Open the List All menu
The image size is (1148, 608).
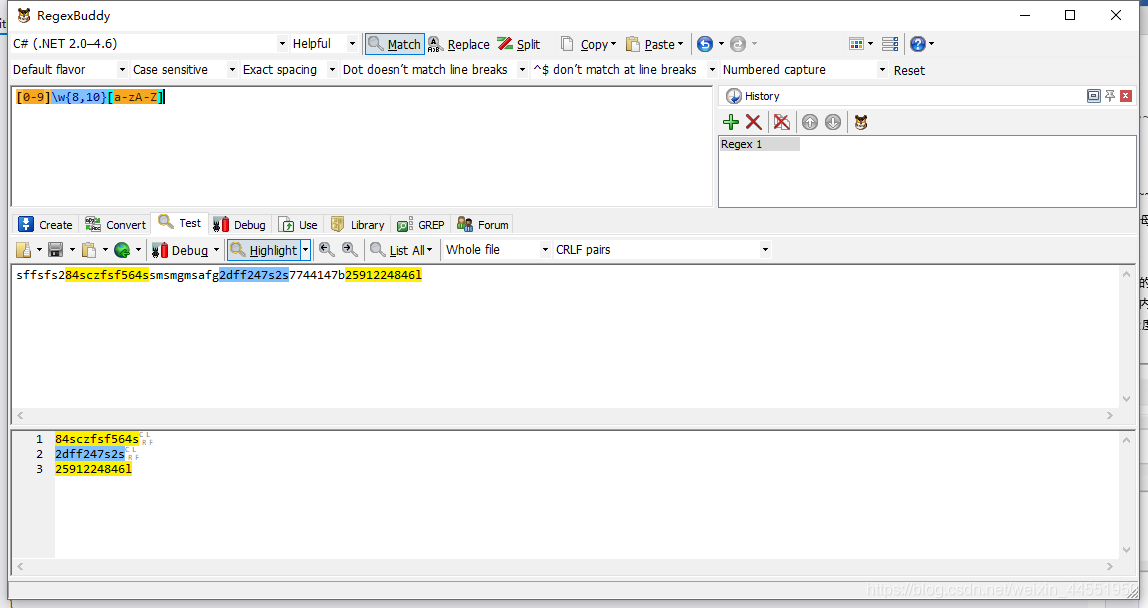401,251
